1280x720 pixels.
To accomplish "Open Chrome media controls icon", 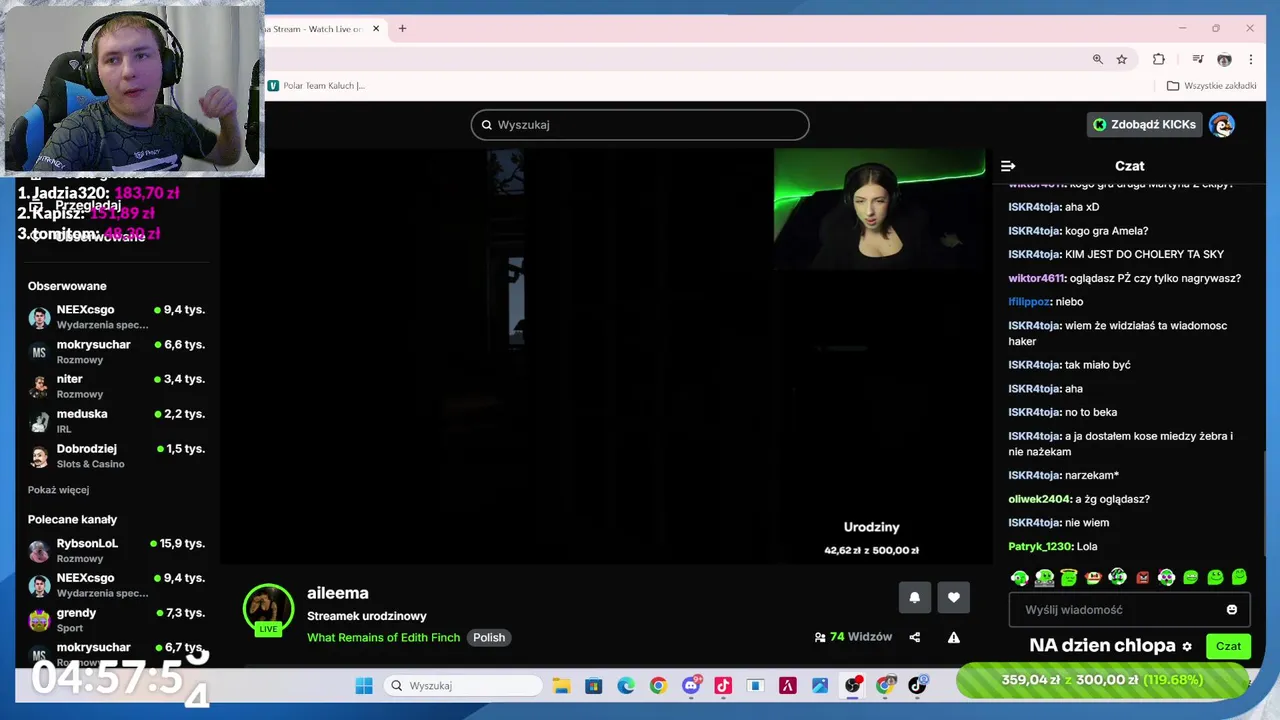I will click(1198, 60).
